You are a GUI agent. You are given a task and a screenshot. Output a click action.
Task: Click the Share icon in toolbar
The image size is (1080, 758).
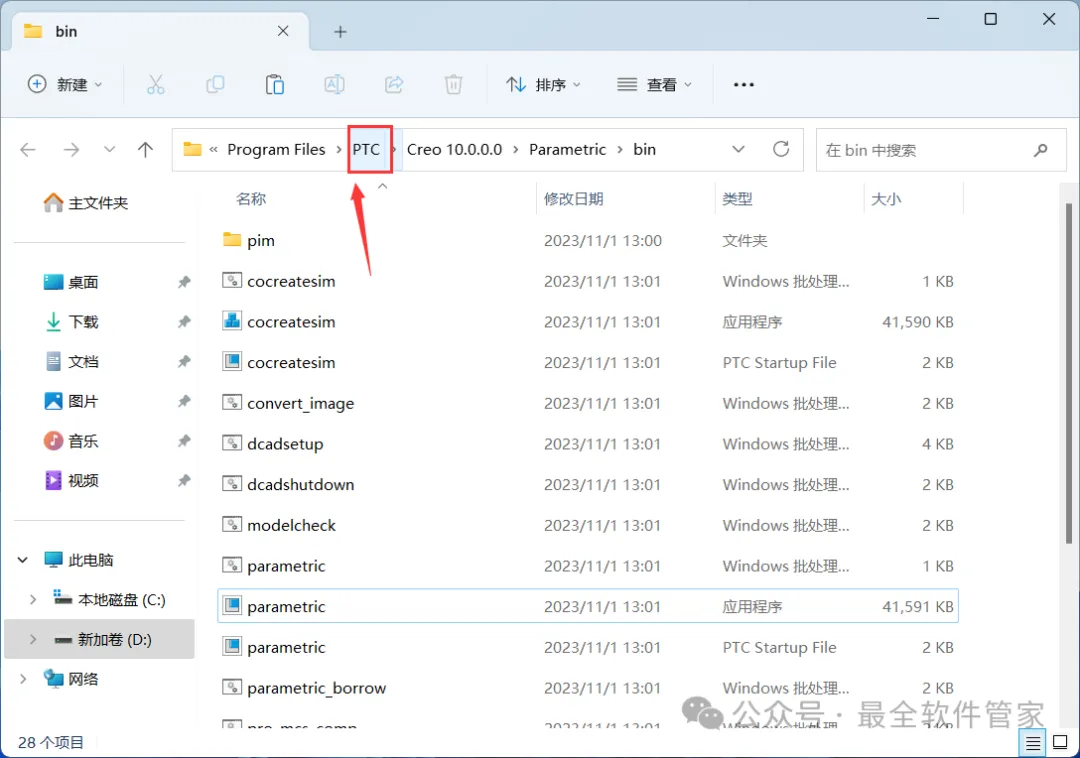point(394,85)
